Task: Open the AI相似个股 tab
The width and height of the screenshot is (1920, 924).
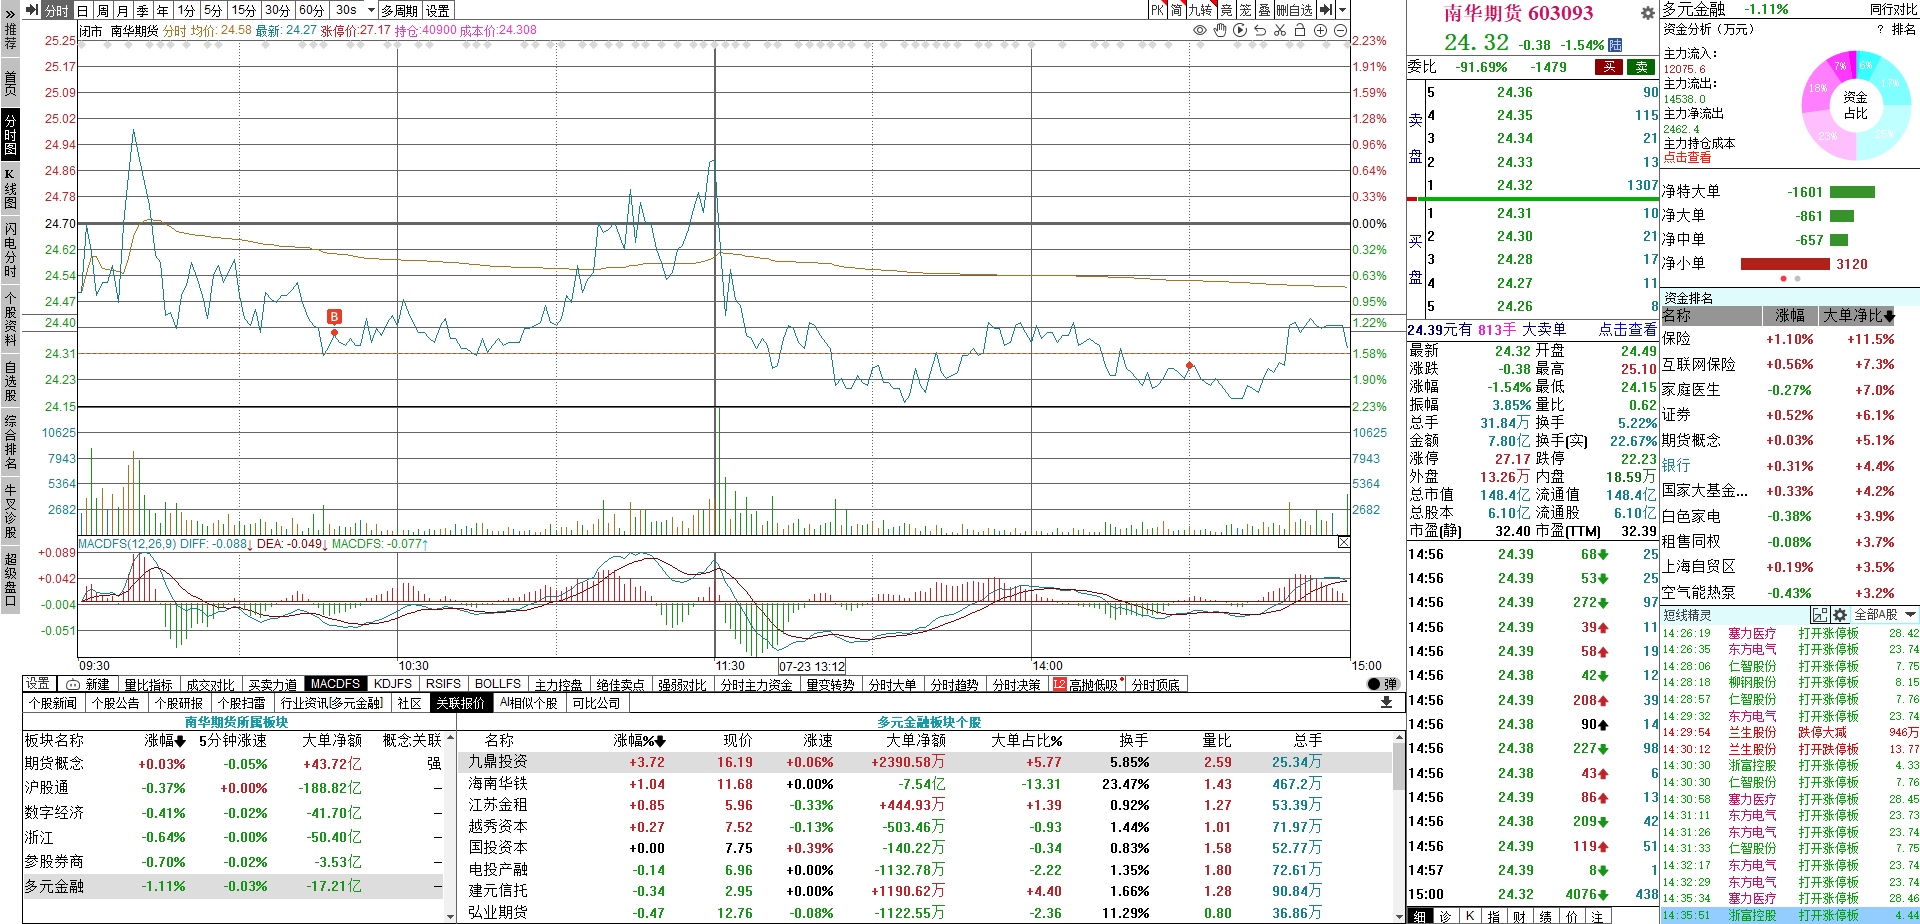Action: click(529, 703)
